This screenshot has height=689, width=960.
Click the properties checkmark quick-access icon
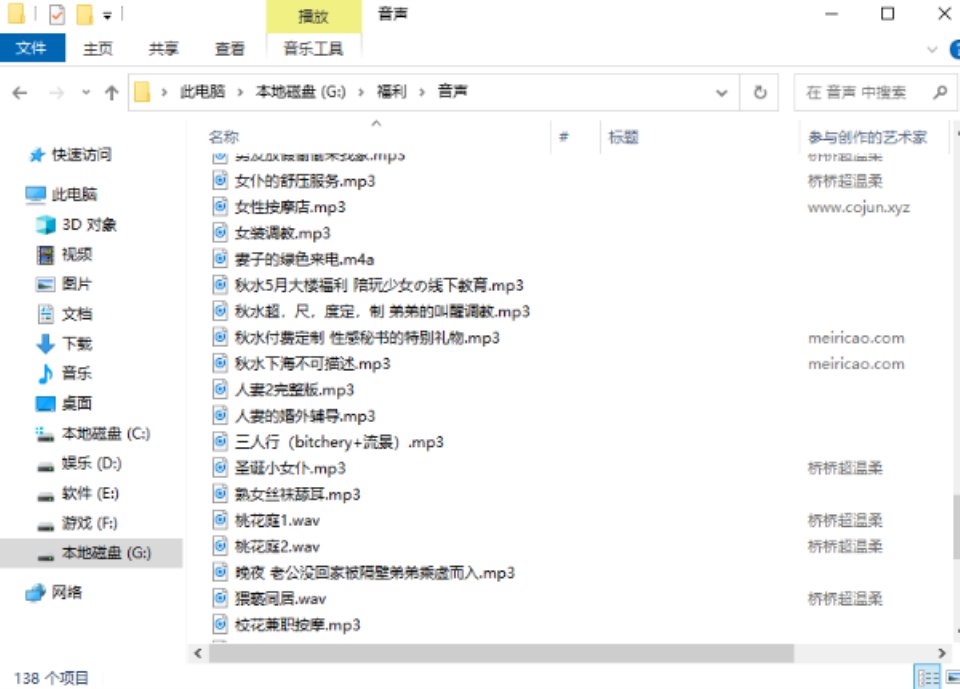(57, 15)
